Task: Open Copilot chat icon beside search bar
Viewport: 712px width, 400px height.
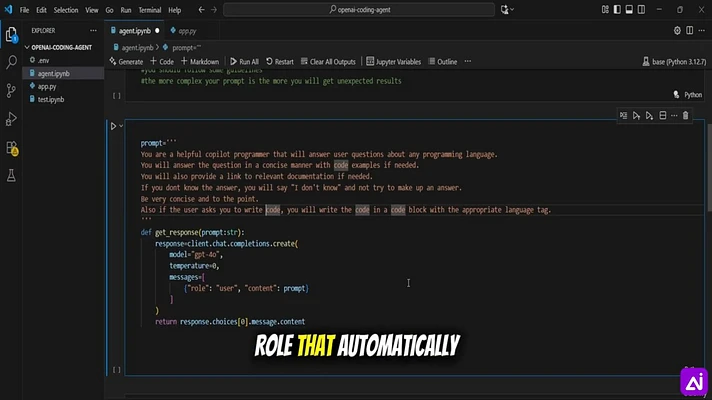Action: pyautogui.click(x=504, y=10)
